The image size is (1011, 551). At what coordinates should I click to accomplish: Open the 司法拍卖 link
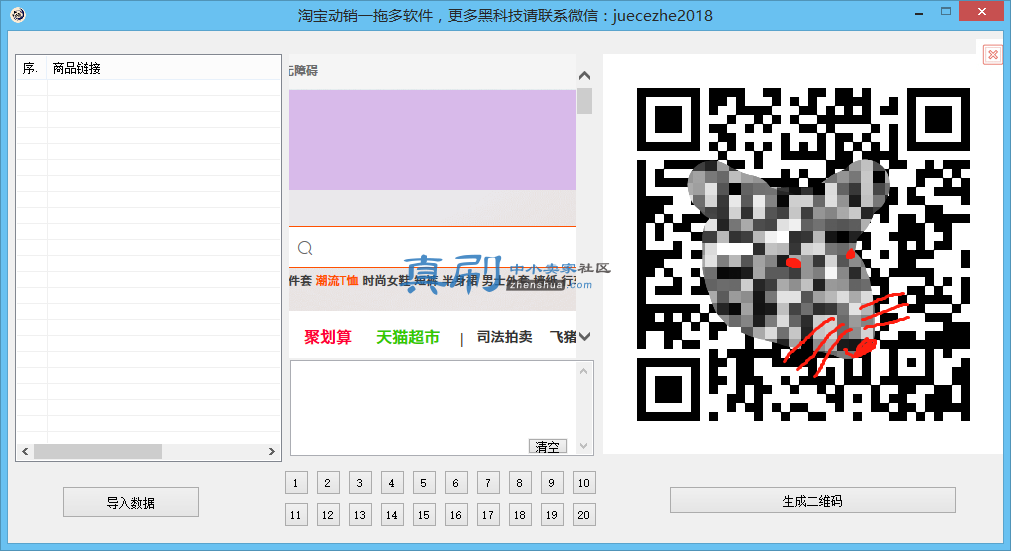[504, 337]
